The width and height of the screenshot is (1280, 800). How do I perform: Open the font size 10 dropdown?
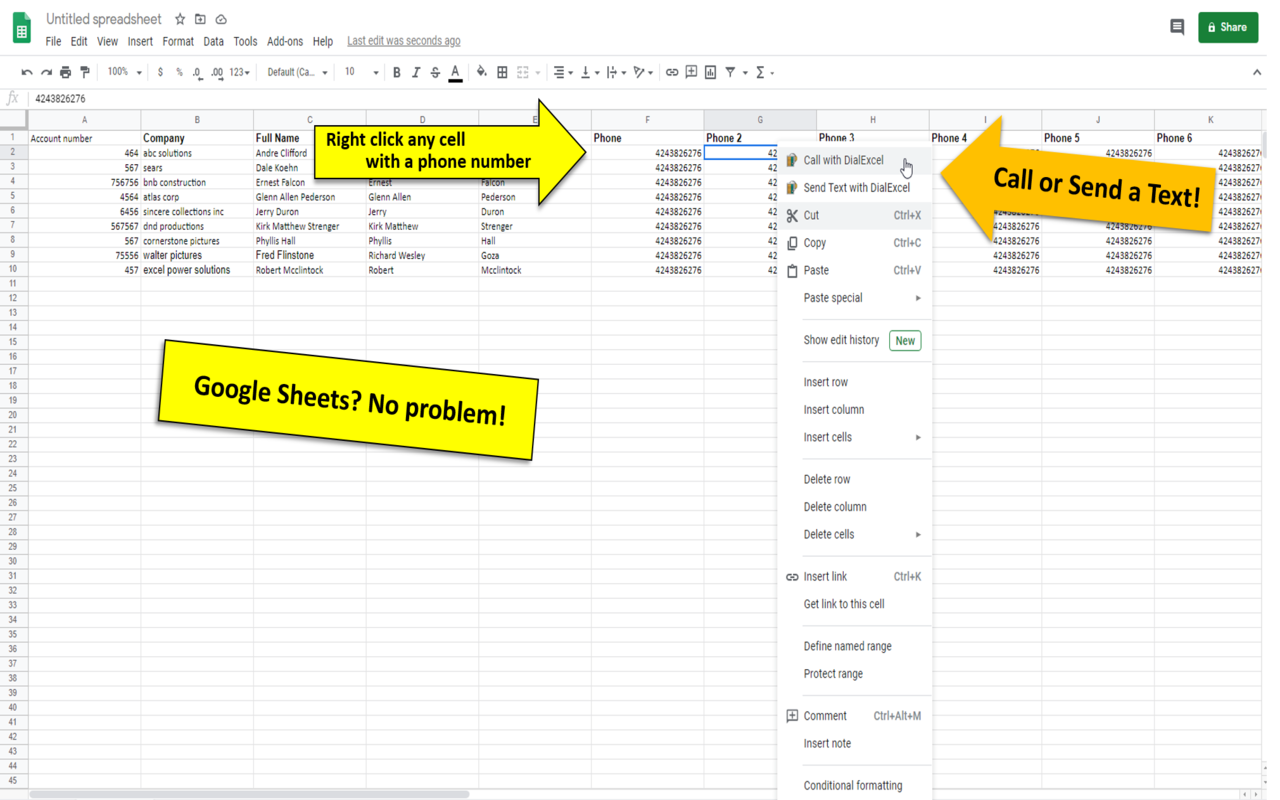(361, 72)
